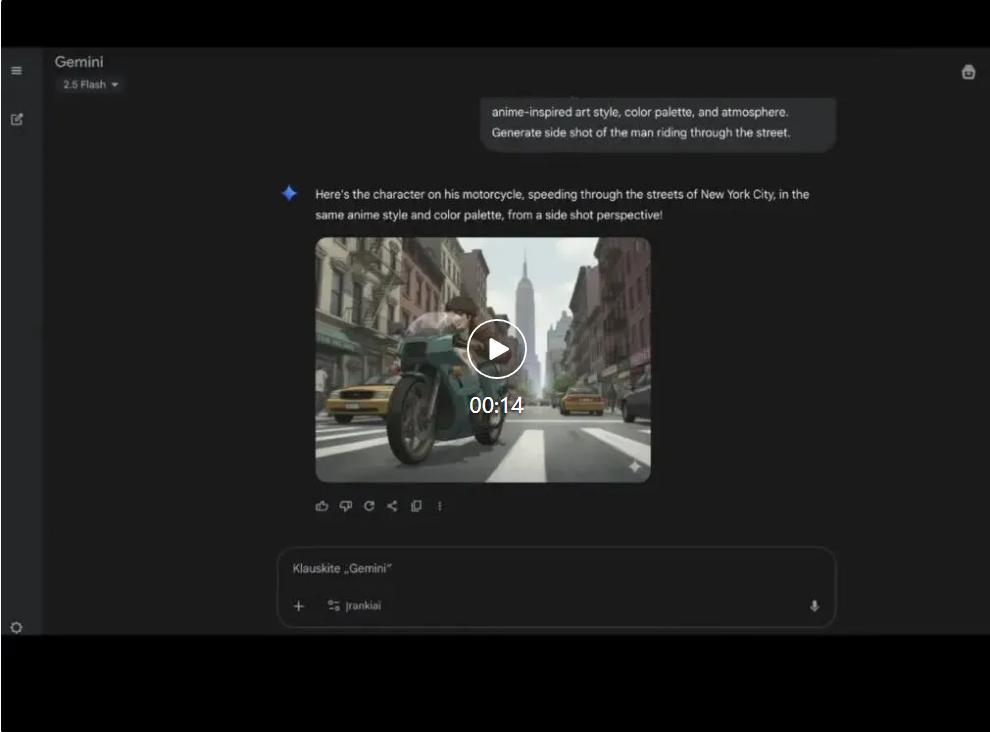Click the sparkle watermark on the video thumbnail
The width and height of the screenshot is (990, 732).
click(634, 467)
